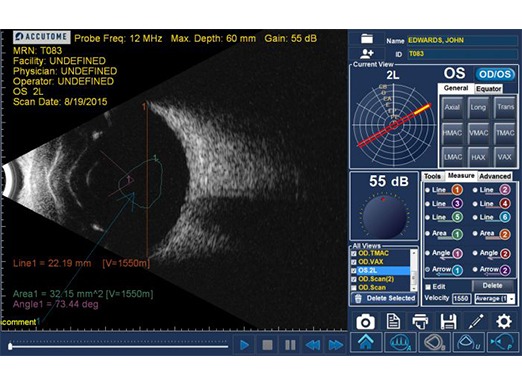
Task: Stop the cine loop playback
Action: click(x=267, y=345)
